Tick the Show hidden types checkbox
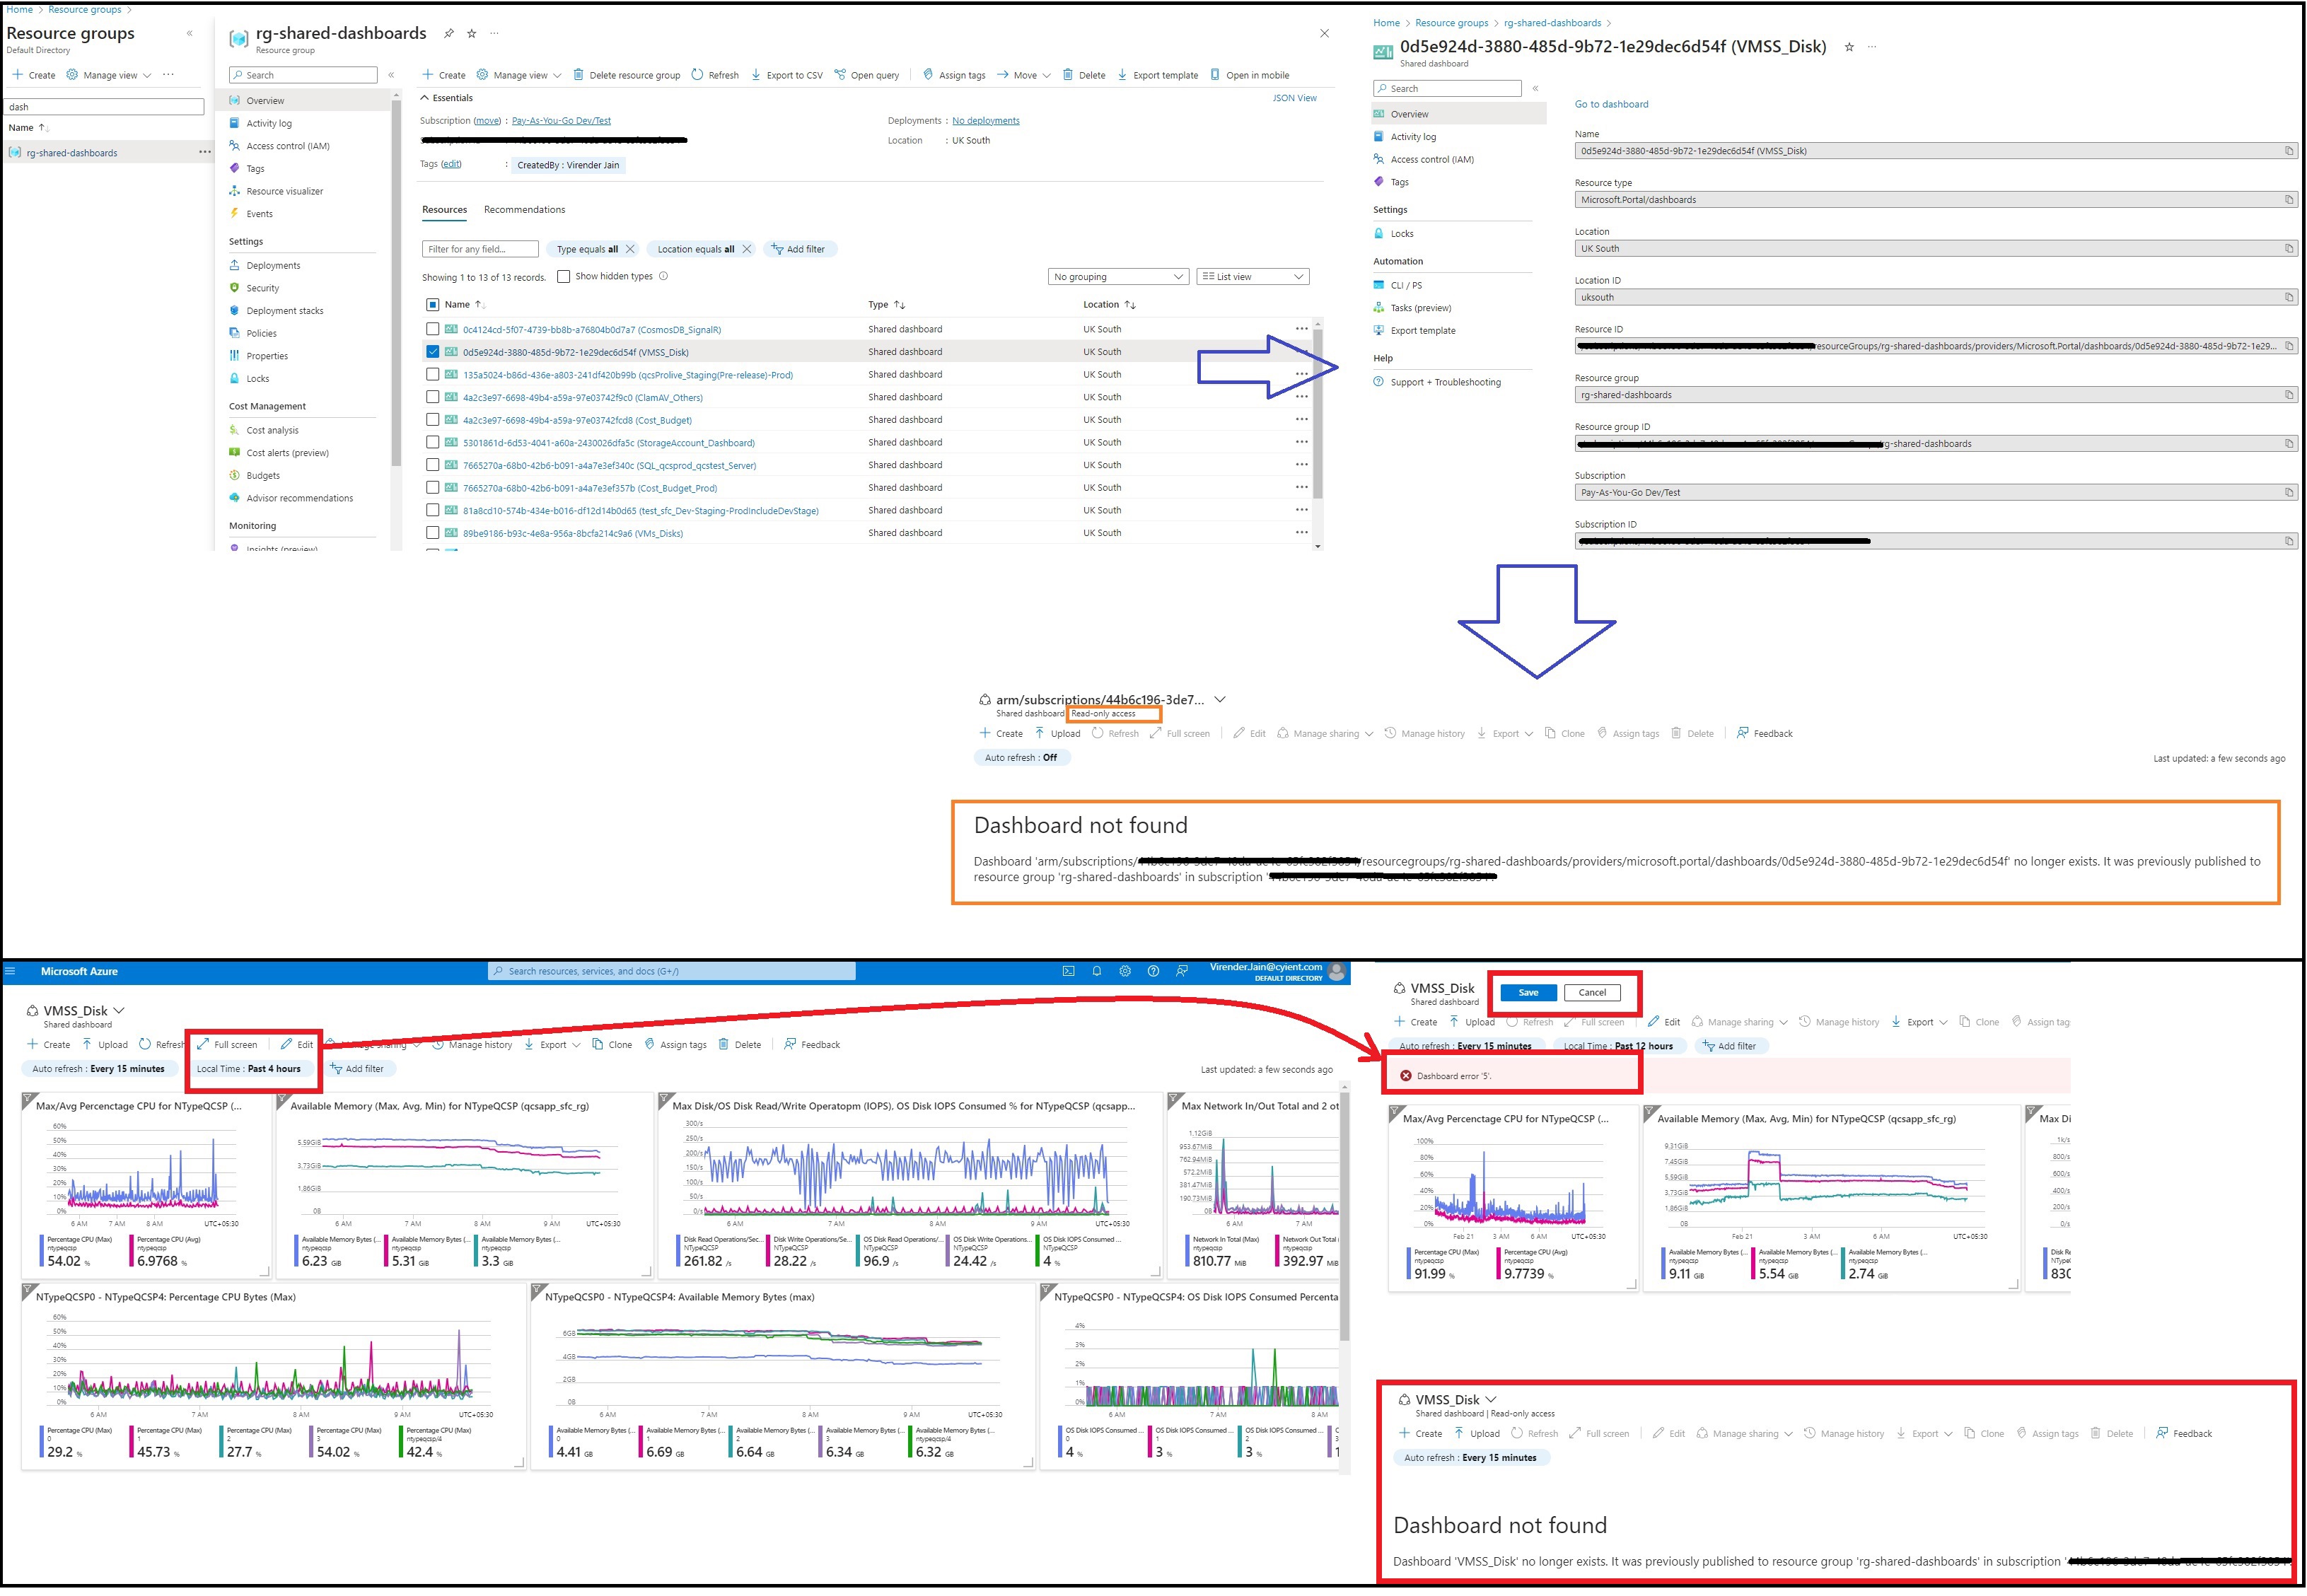The image size is (2307, 1596). [564, 277]
